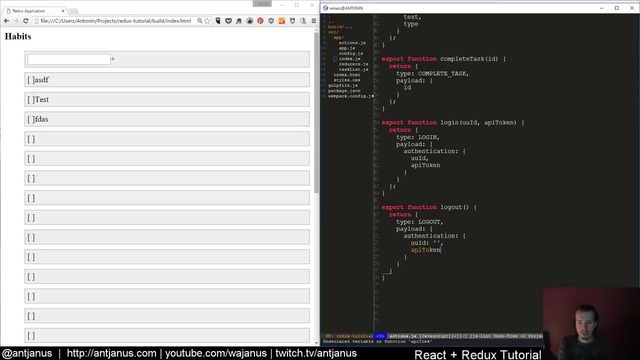Open package.json in the file tree
This screenshot has width=640, height=360.
point(344,91)
